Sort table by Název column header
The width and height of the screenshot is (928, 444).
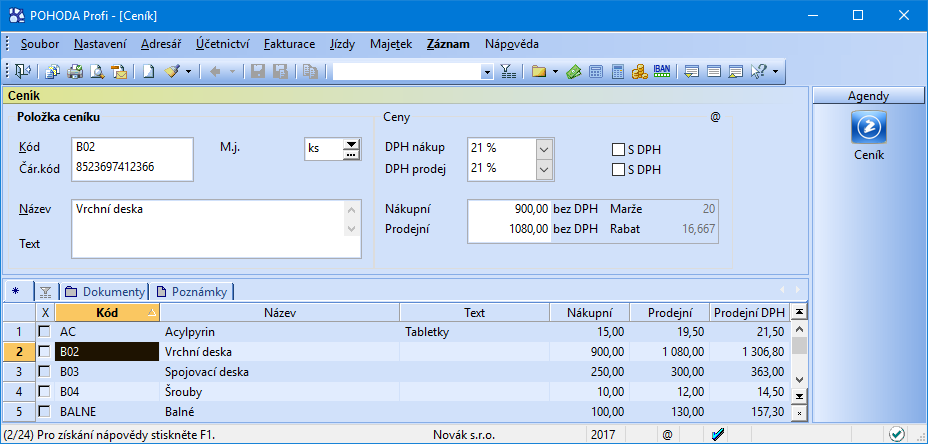(280, 313)
